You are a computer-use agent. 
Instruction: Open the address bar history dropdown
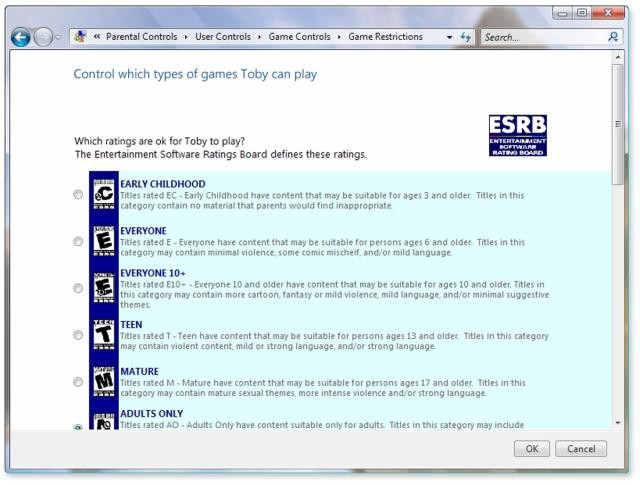coord(450,37)
